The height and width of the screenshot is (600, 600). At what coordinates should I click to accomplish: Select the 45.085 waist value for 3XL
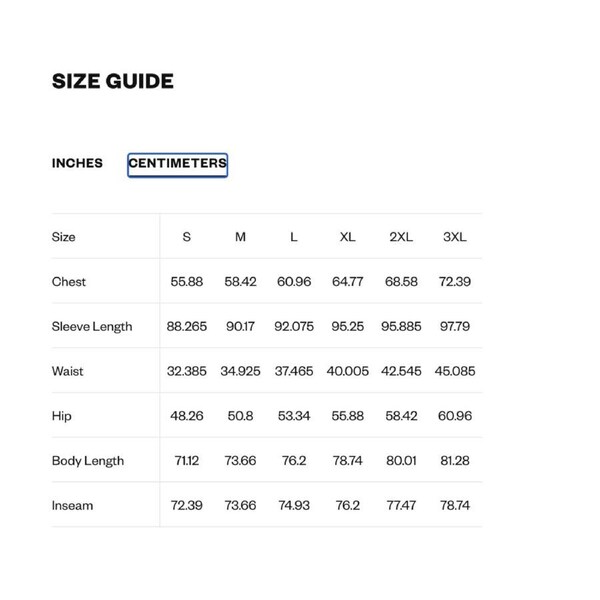[x=455, y=371]
